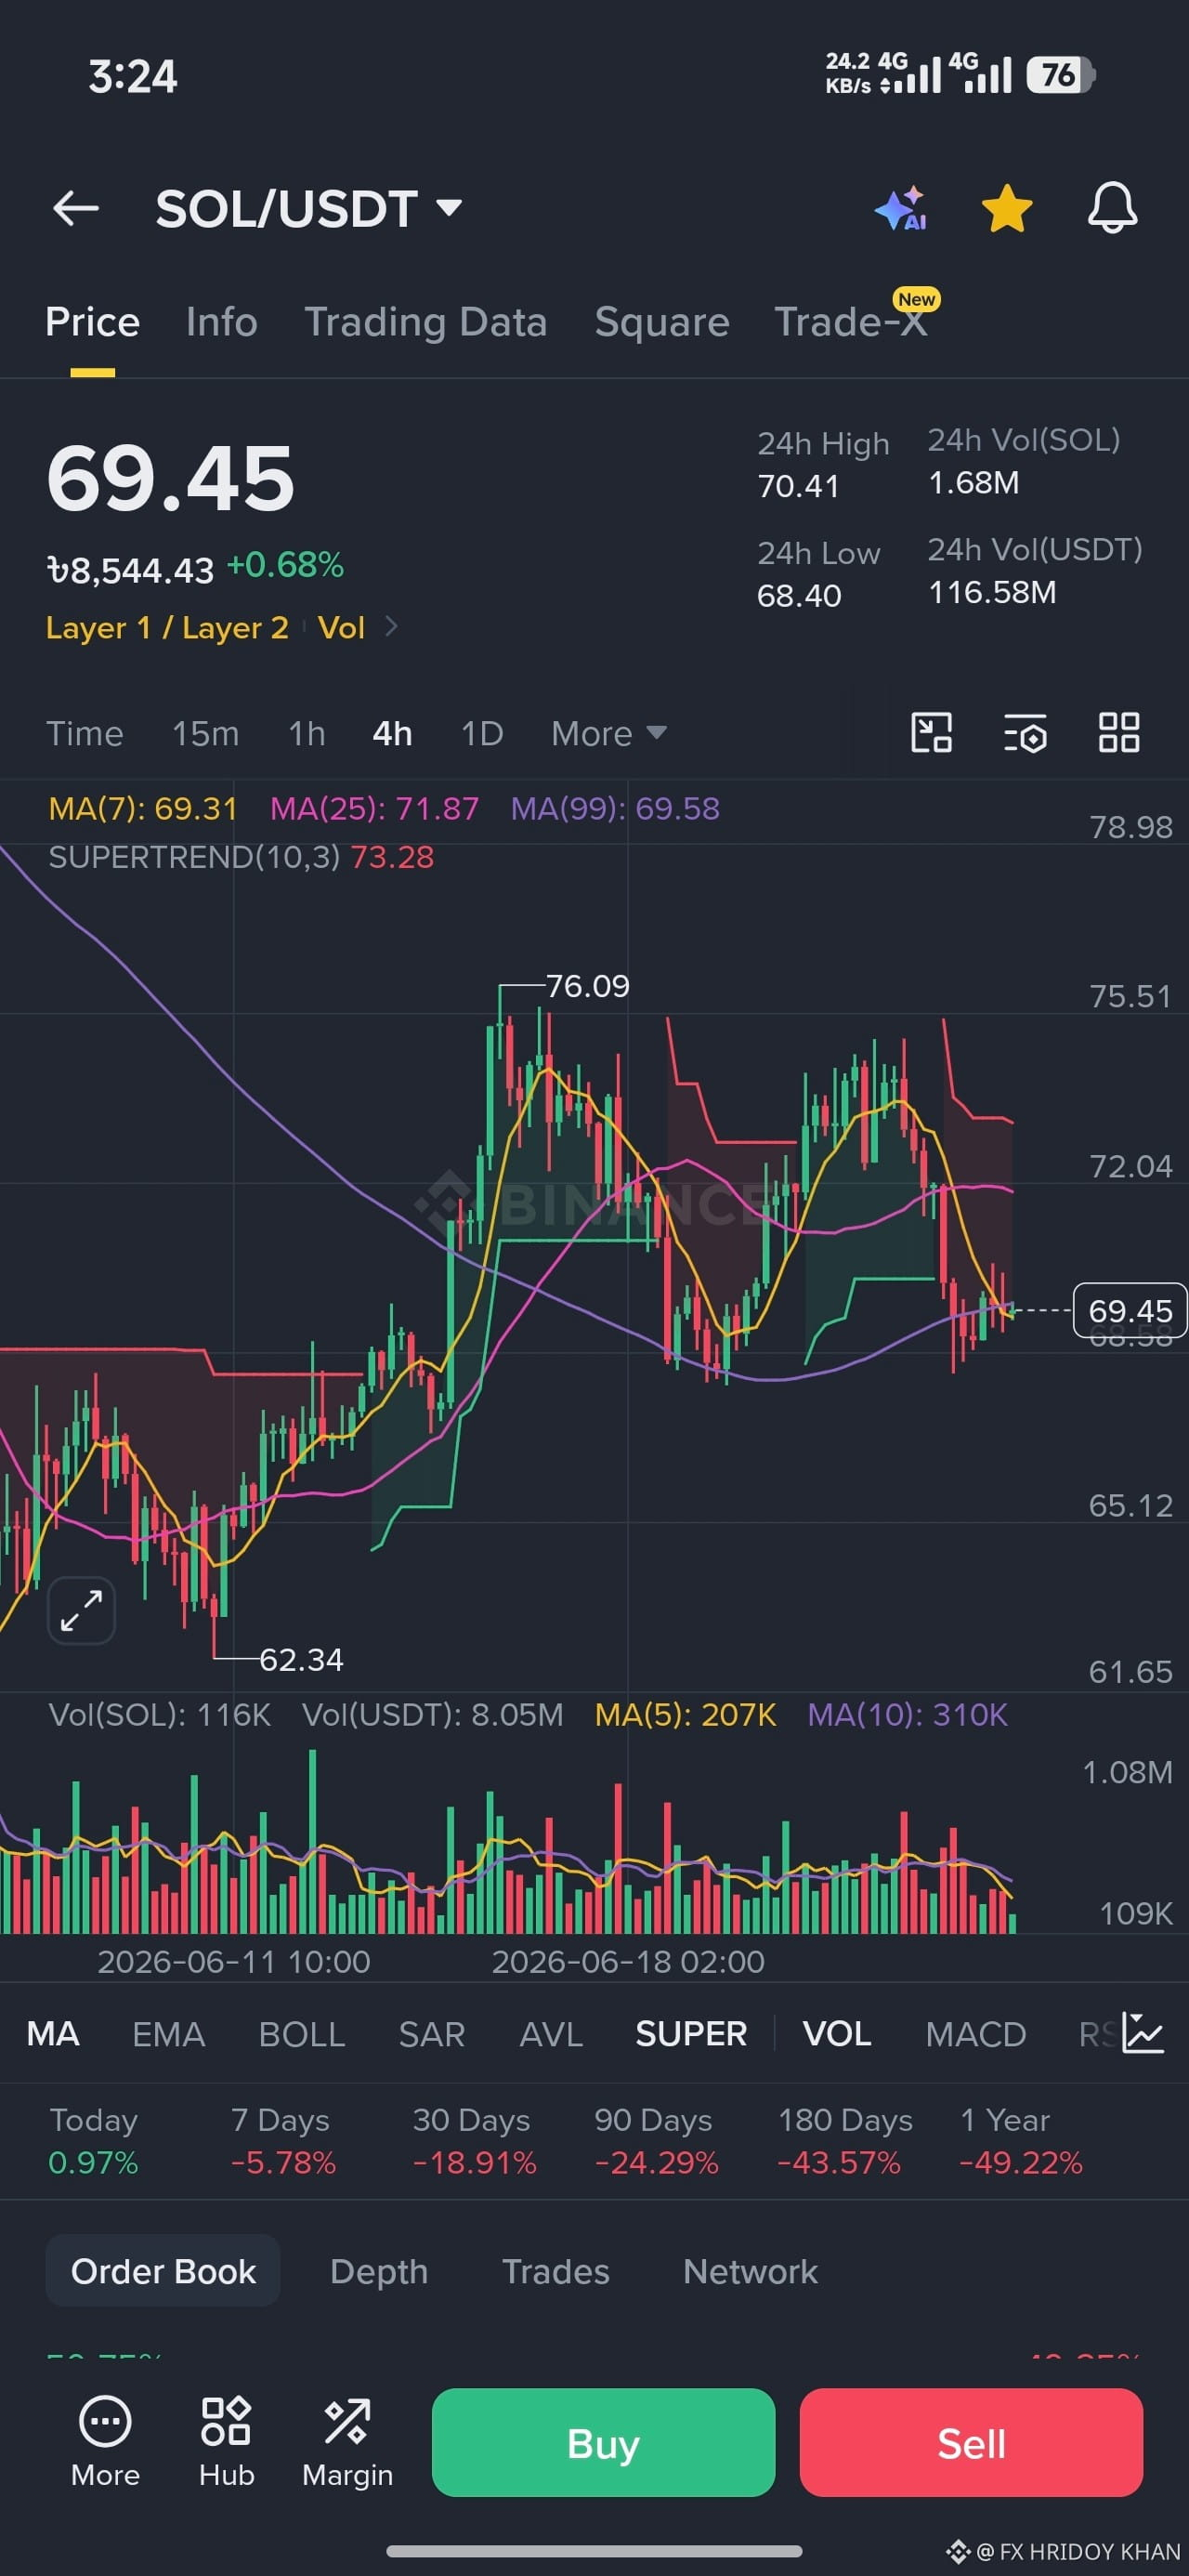Tap the red Sell button
Viewport: 1189px width, 2576px height.
coord(971,2443)
